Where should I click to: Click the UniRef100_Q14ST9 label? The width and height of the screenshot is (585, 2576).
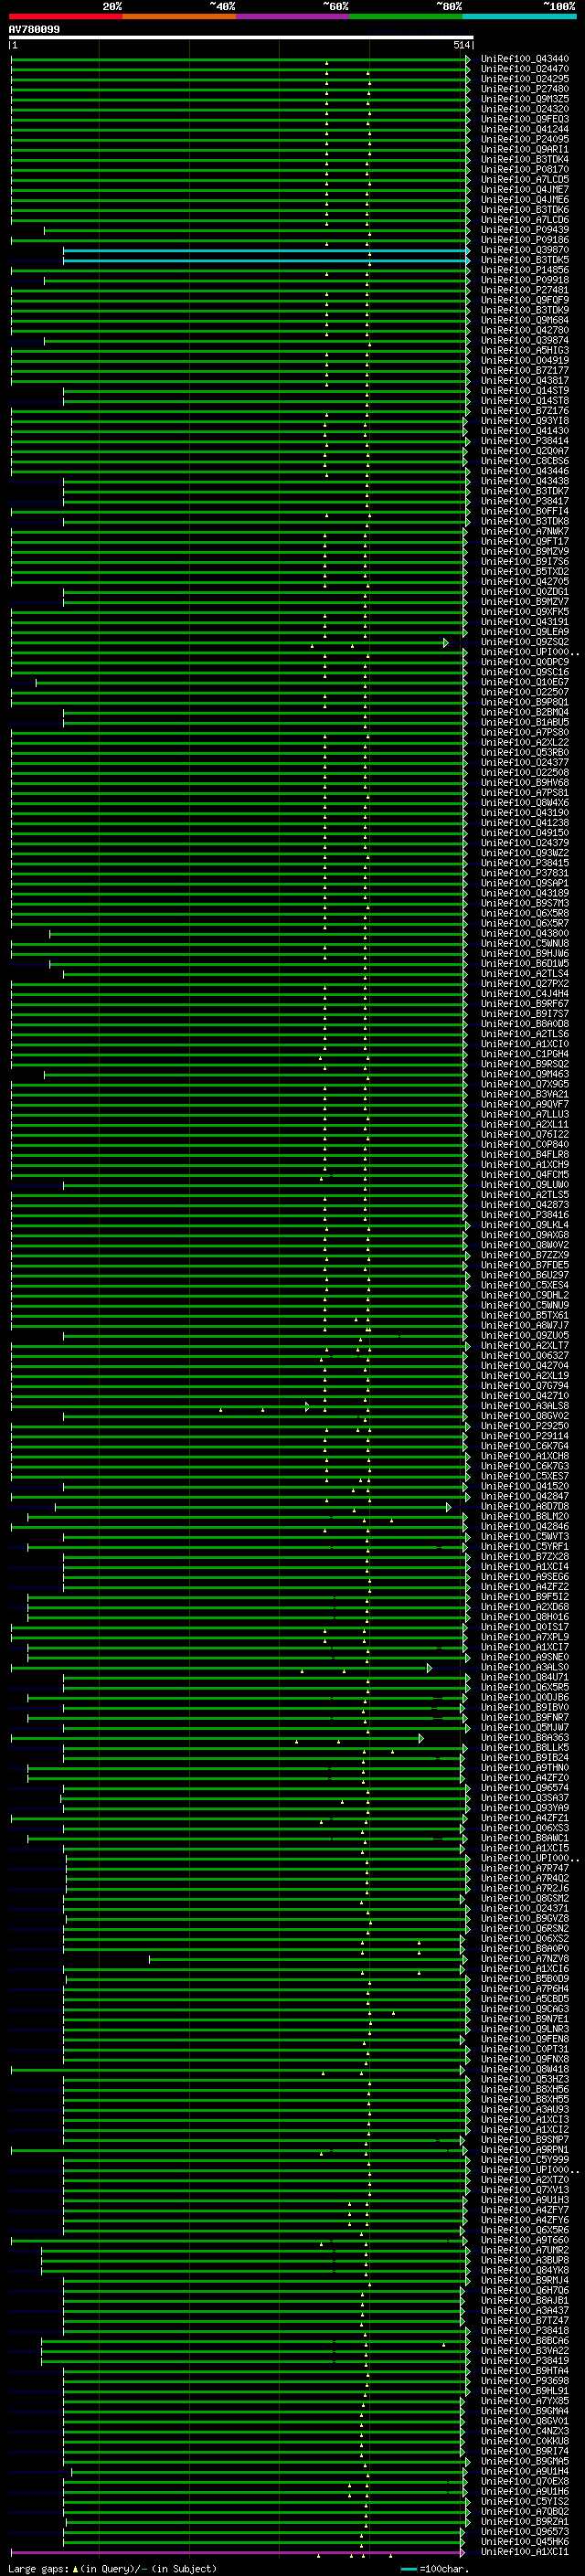pos(525,391)
